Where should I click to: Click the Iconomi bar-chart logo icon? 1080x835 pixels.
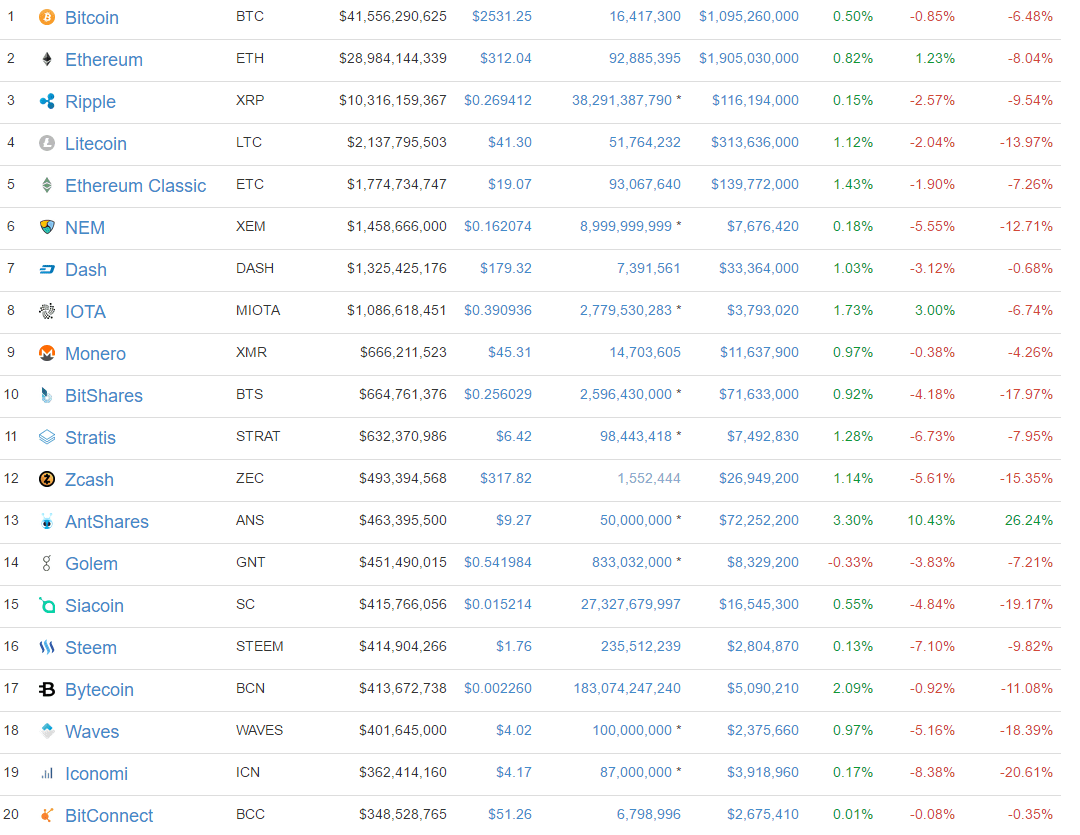[x=47, y=774]
